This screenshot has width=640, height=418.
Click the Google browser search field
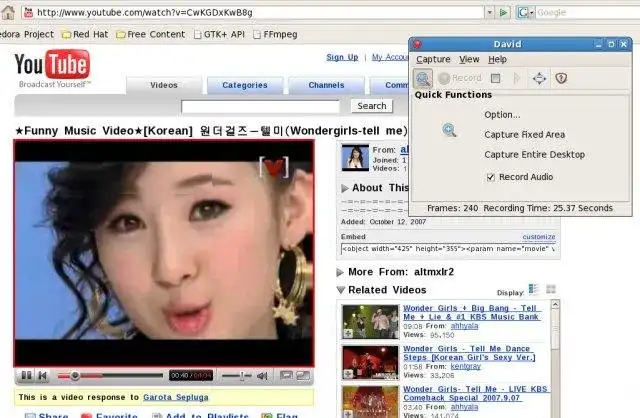tap(588, 13)
